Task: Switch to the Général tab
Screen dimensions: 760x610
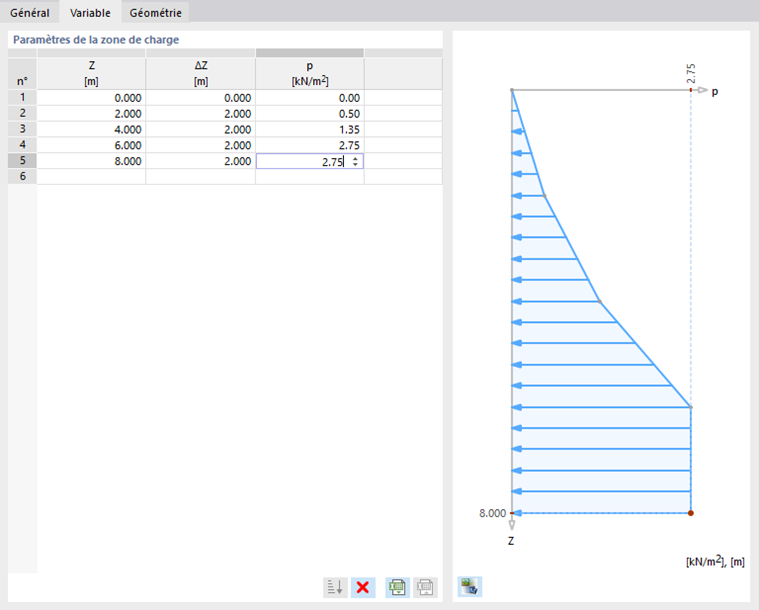Action: click(30, 13)
